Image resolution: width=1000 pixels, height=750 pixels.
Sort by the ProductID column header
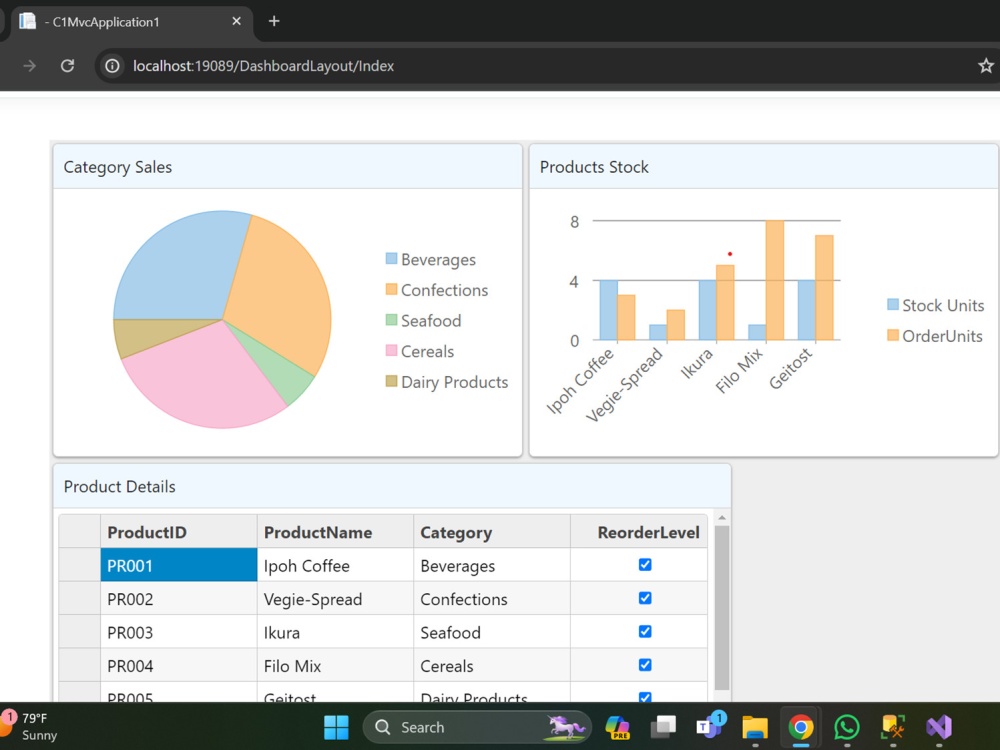coord(179,532)
